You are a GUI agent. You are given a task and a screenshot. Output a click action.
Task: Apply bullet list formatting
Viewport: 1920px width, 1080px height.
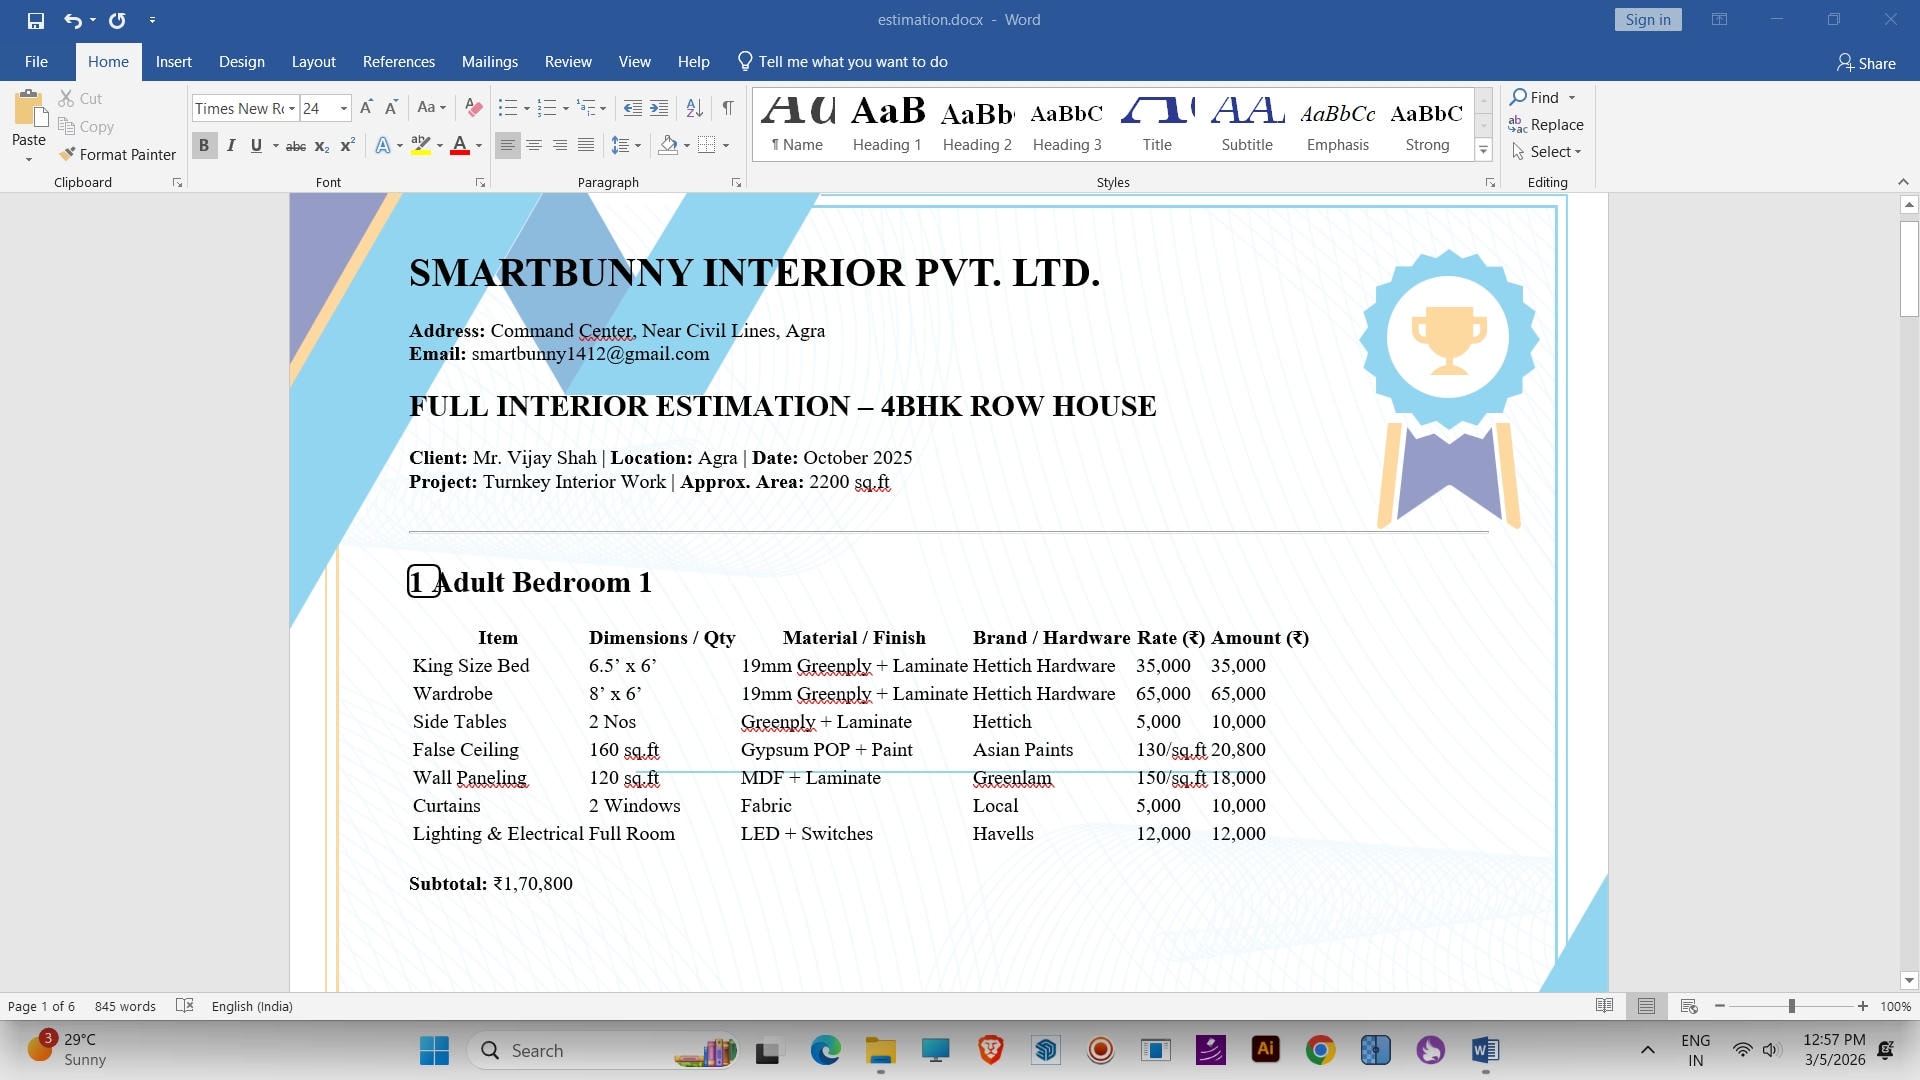pos(508,108)
